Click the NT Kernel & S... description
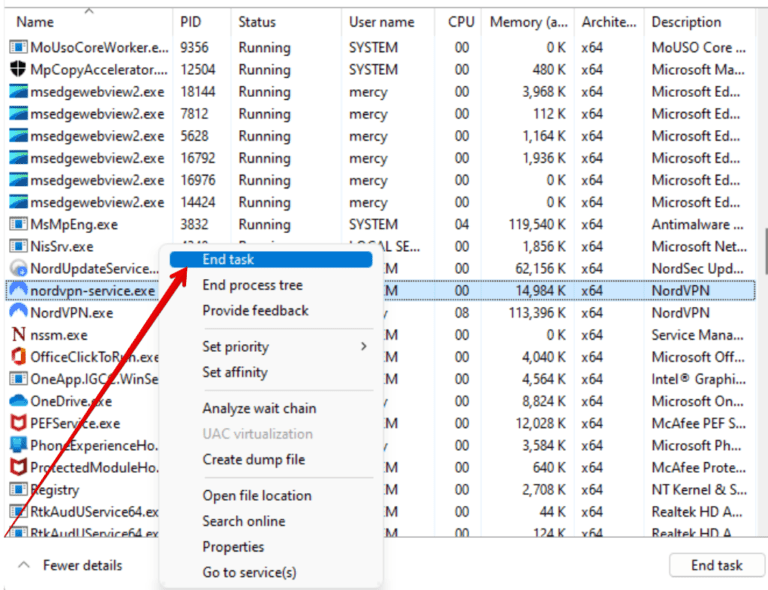Image resolution: width=768 pixels, height=590 pixels. pos(699,490)
